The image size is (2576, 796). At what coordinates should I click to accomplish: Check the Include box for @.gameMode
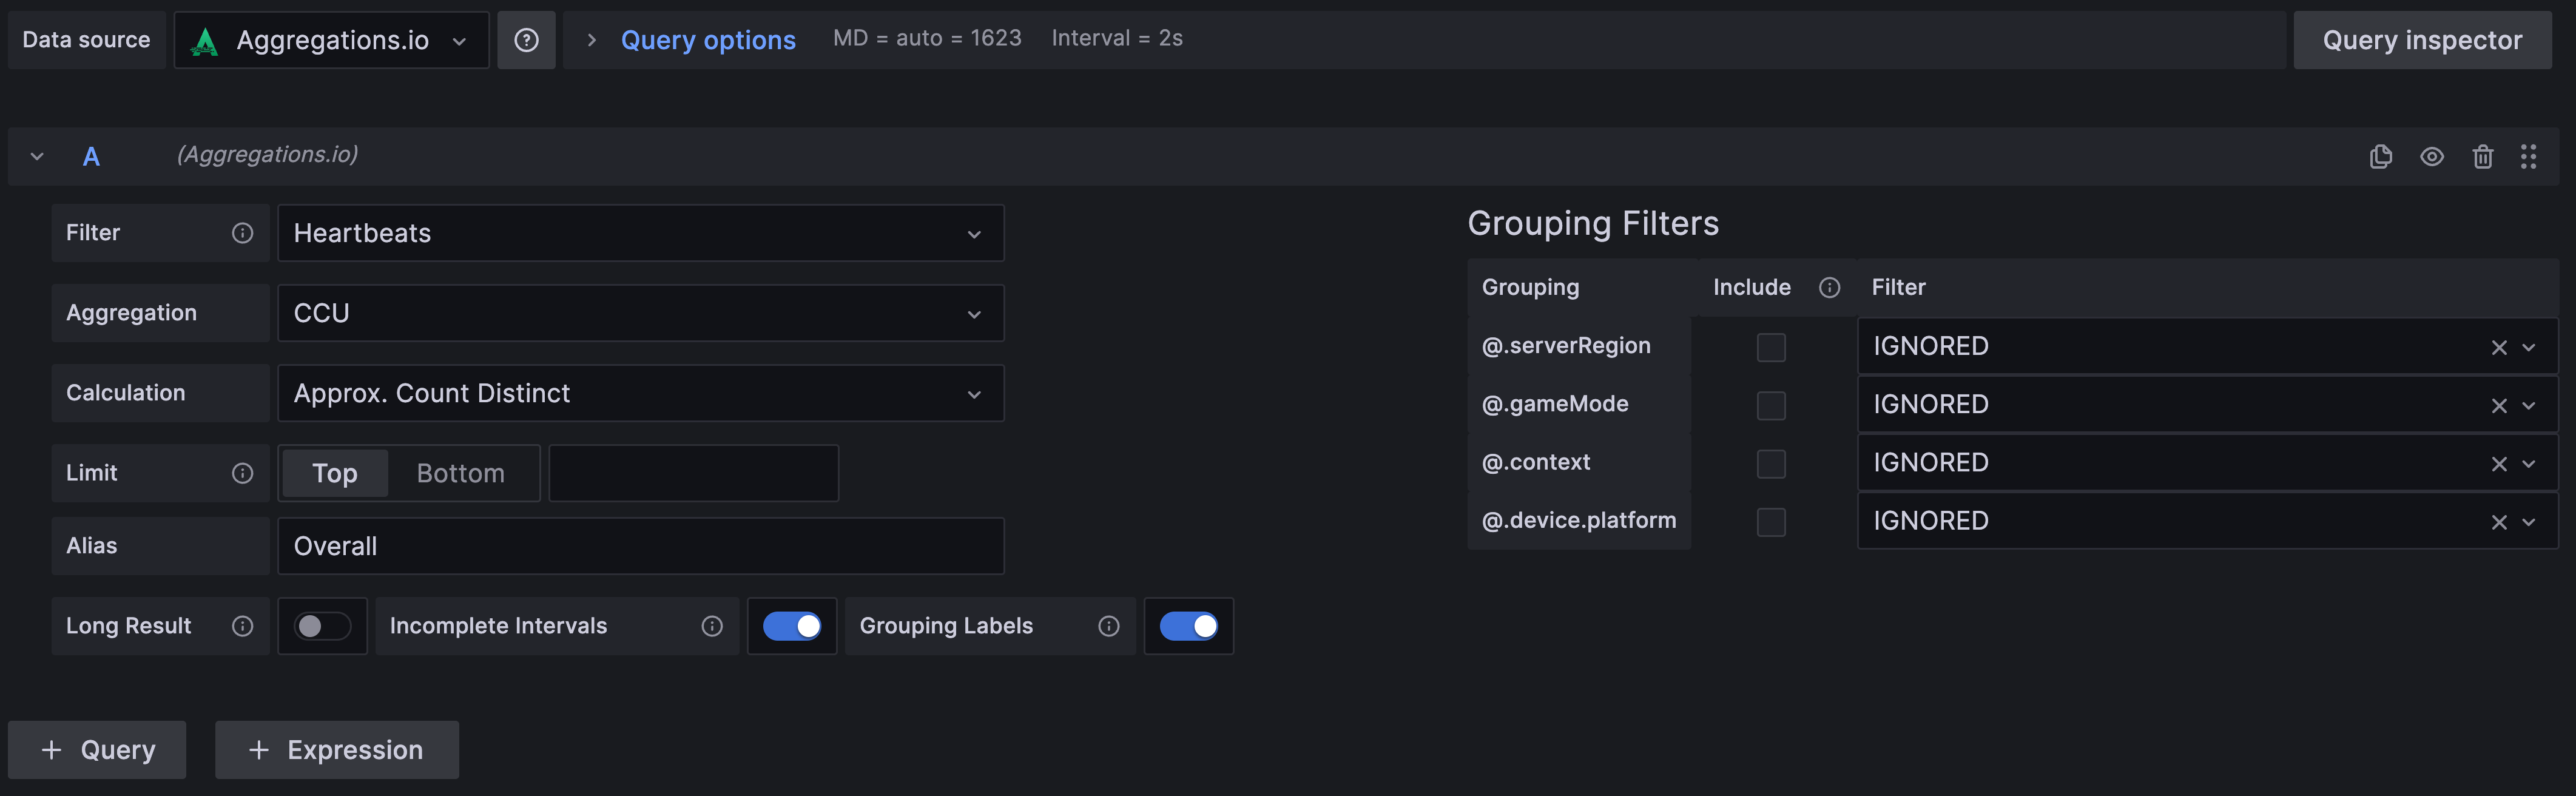(x=1771, y=405)
